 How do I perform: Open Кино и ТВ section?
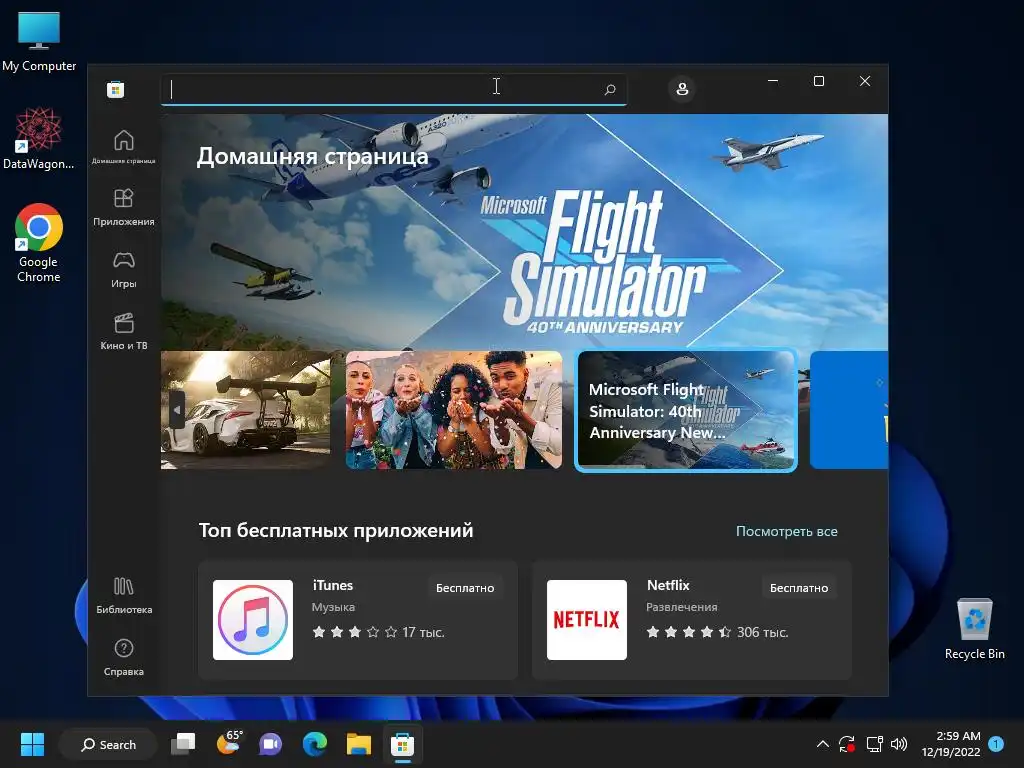coord(123,331)
